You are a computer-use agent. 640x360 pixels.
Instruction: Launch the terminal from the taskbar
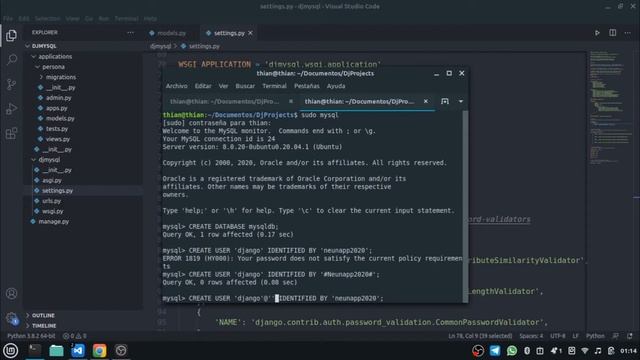[x=35, y=351]
